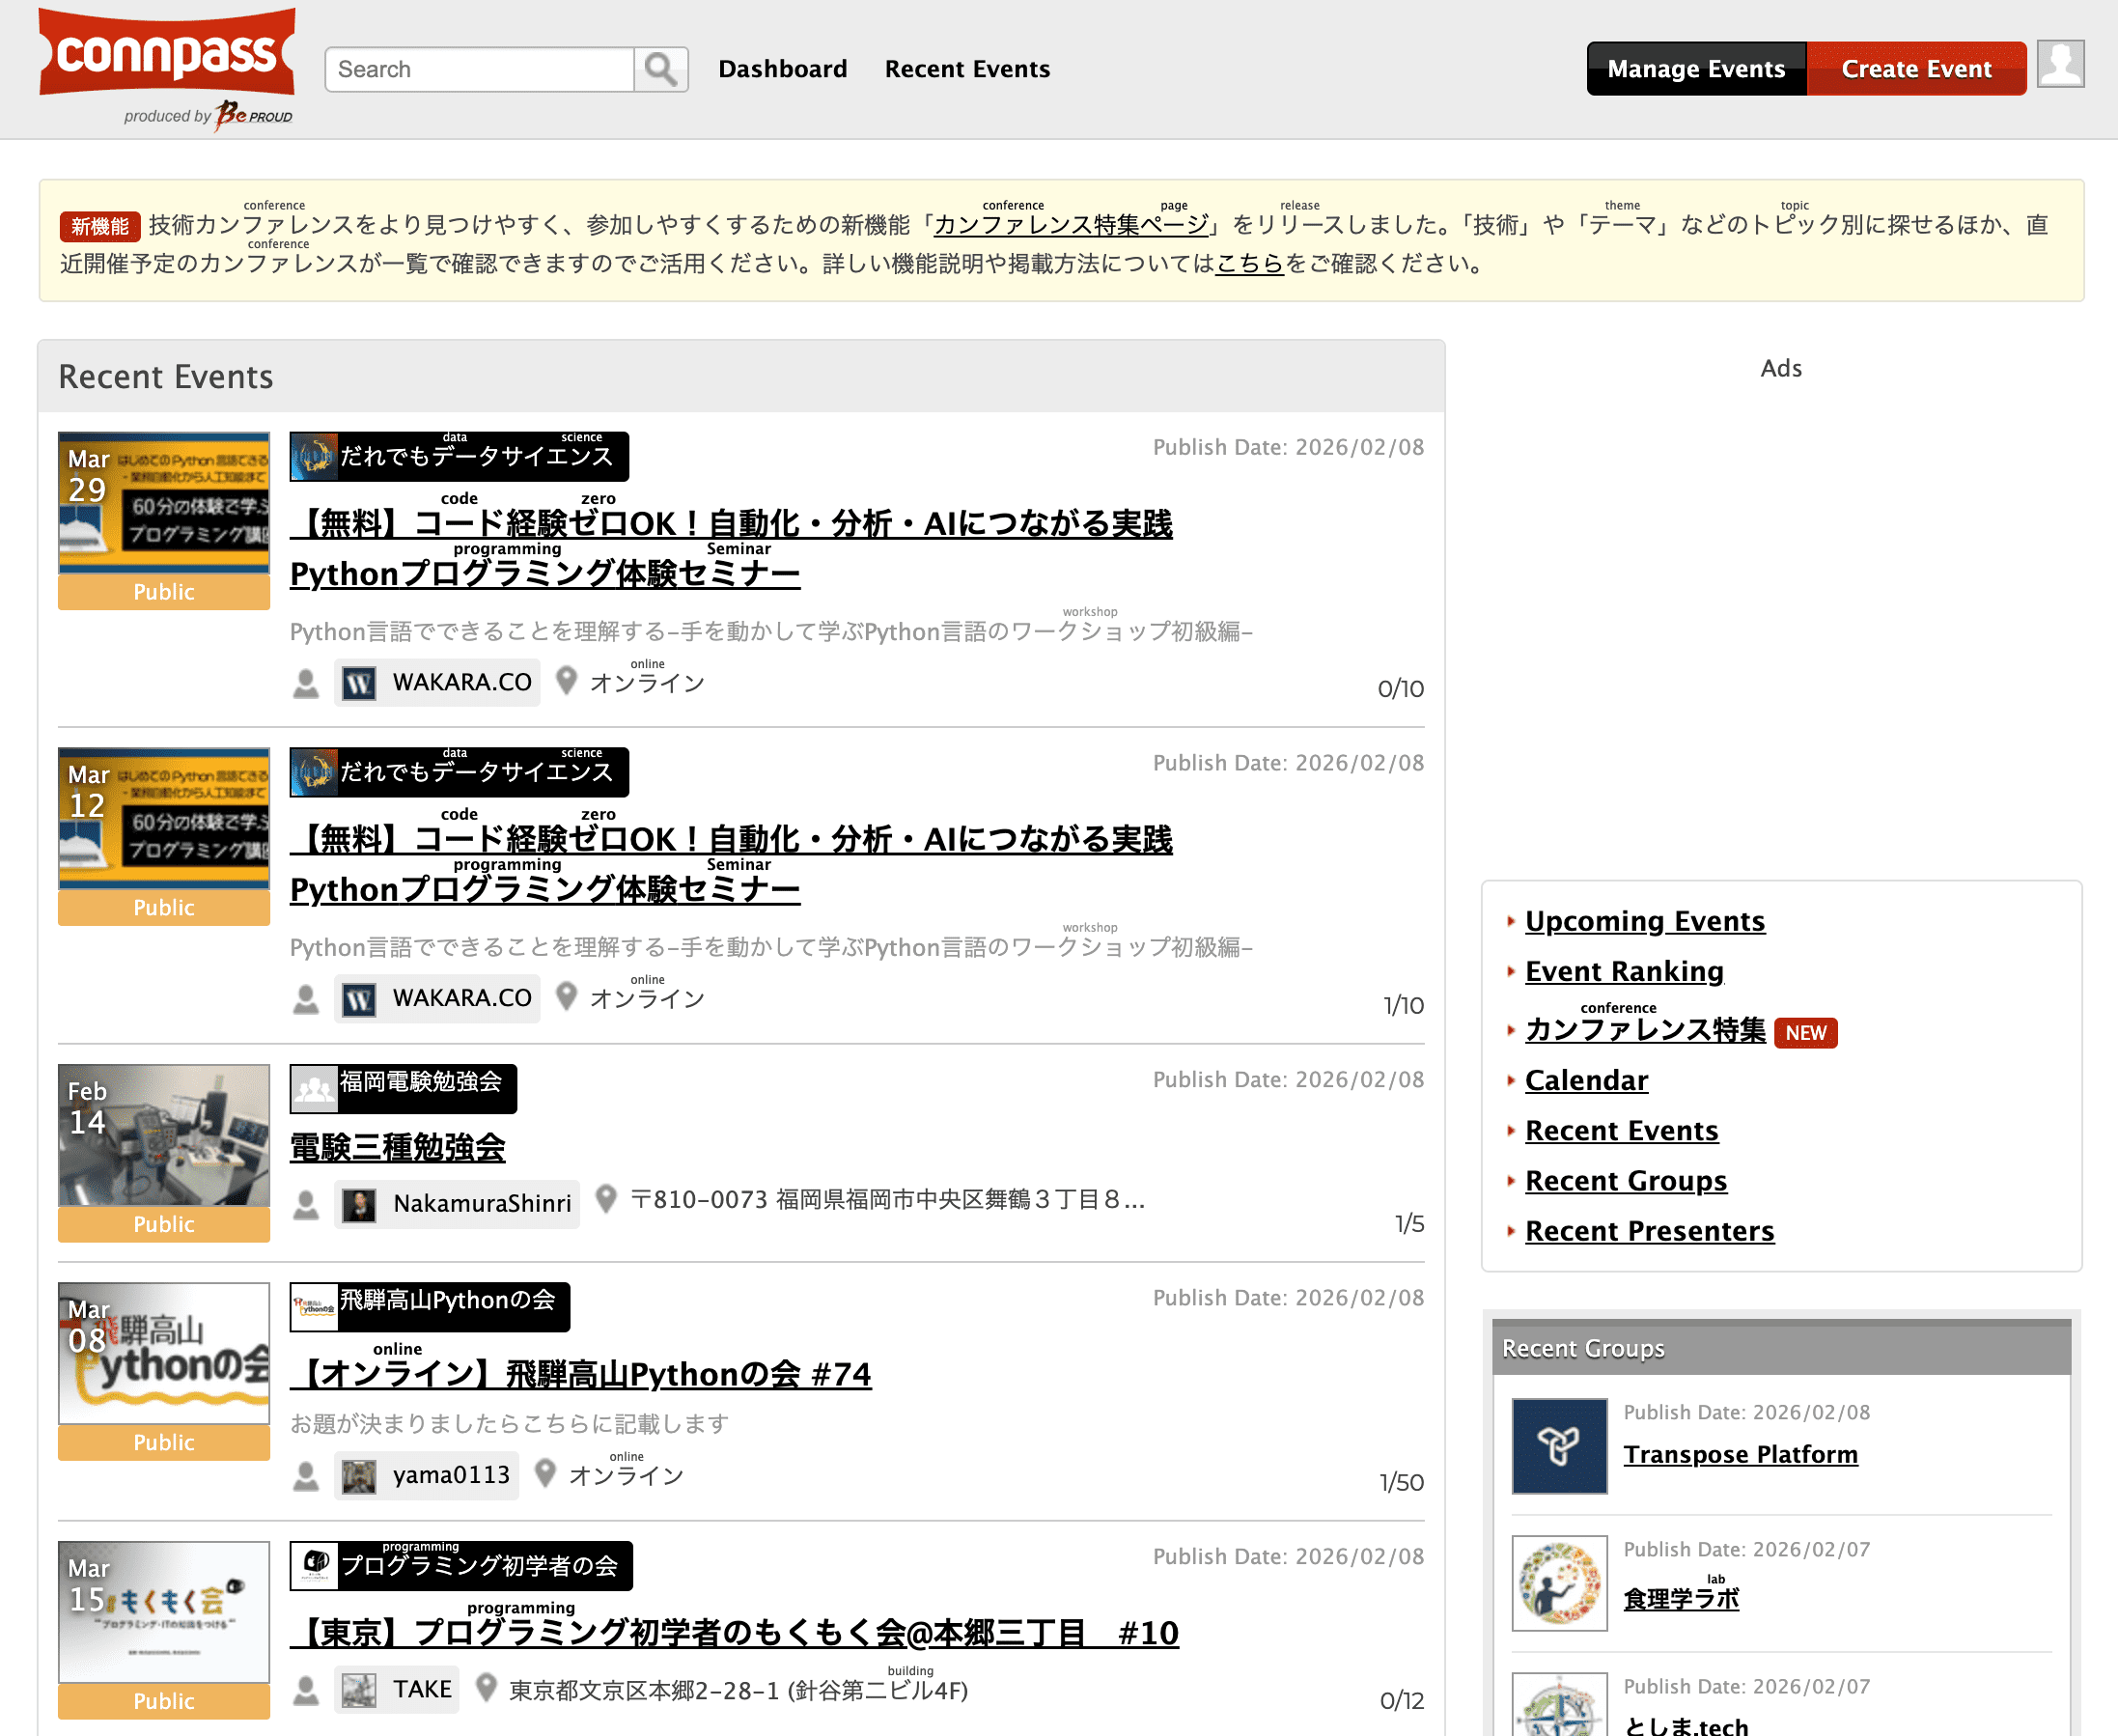Open the 食理学ラボ group thumbnail

coord(1559,1582)
